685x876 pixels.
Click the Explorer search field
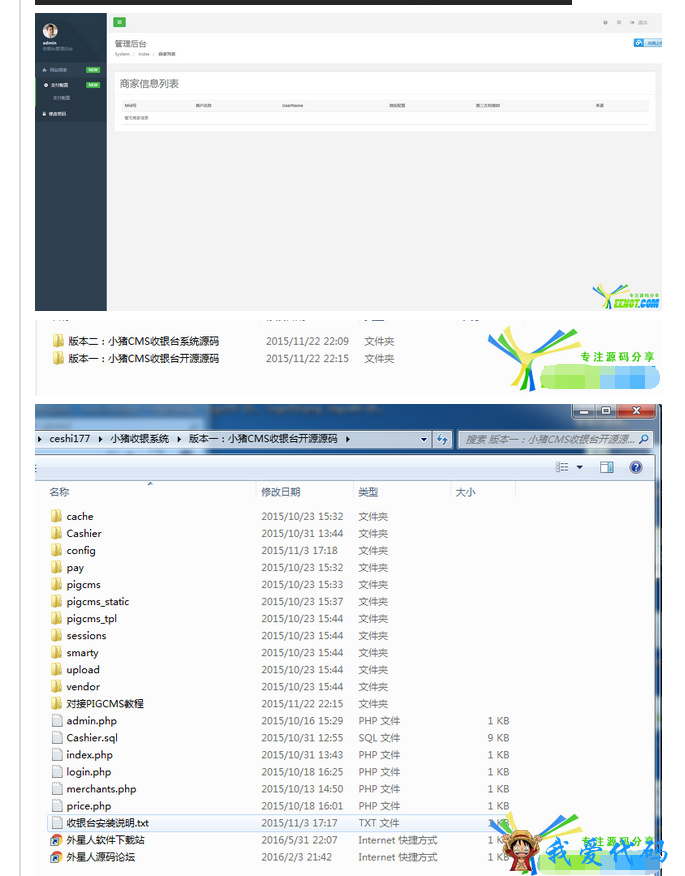555,439
